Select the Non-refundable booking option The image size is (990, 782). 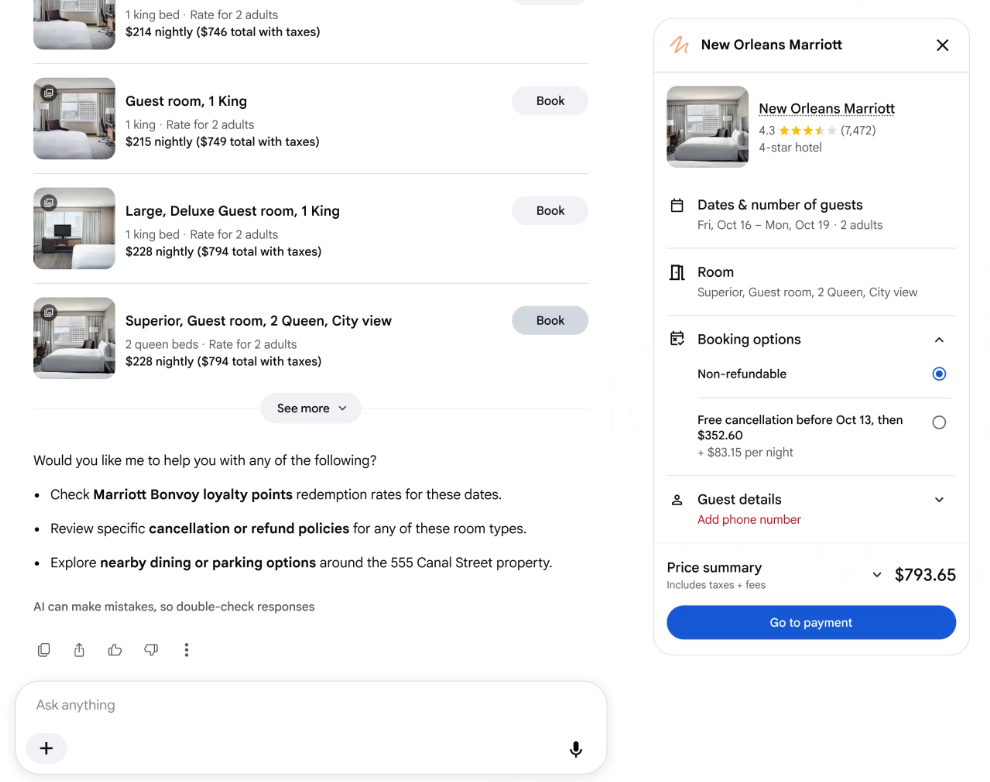click(939, 374)
